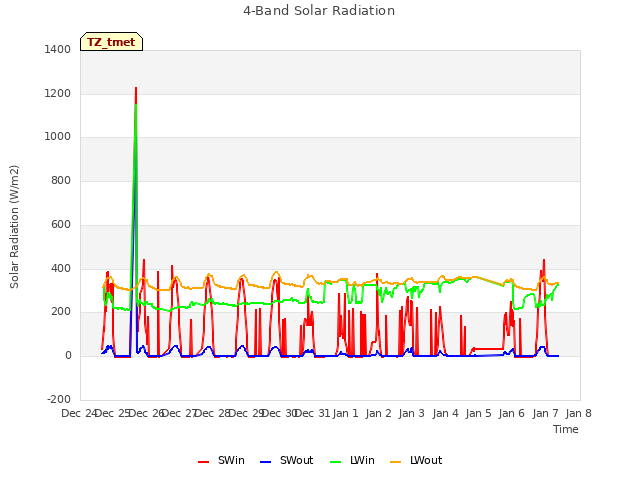Click the 400 y-axis label
Screen dimensions: 640x480
tap(61, 269)
